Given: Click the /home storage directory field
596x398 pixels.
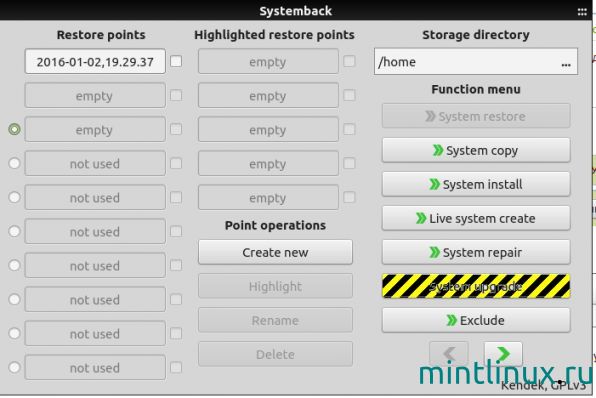Looking at the screenshot, I should pos(476,61).
